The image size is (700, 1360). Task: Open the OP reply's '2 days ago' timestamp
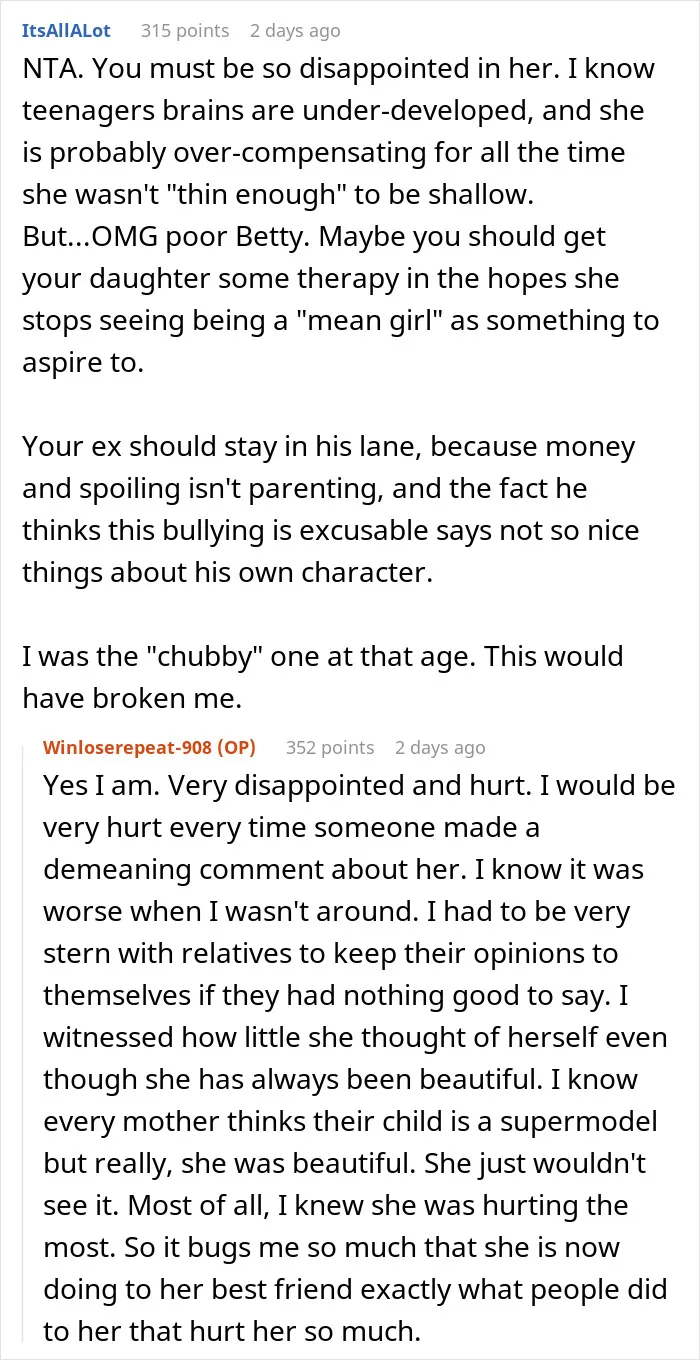[440, 747]
